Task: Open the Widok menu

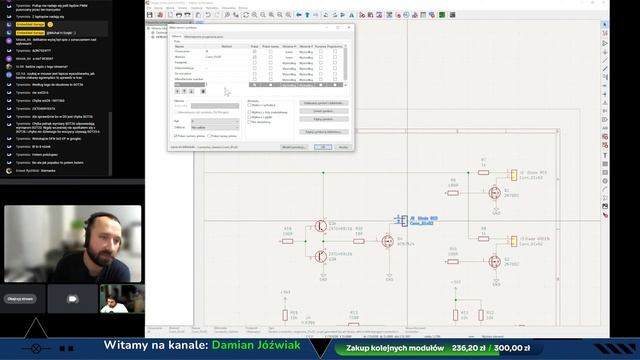Action: (170, 8)
